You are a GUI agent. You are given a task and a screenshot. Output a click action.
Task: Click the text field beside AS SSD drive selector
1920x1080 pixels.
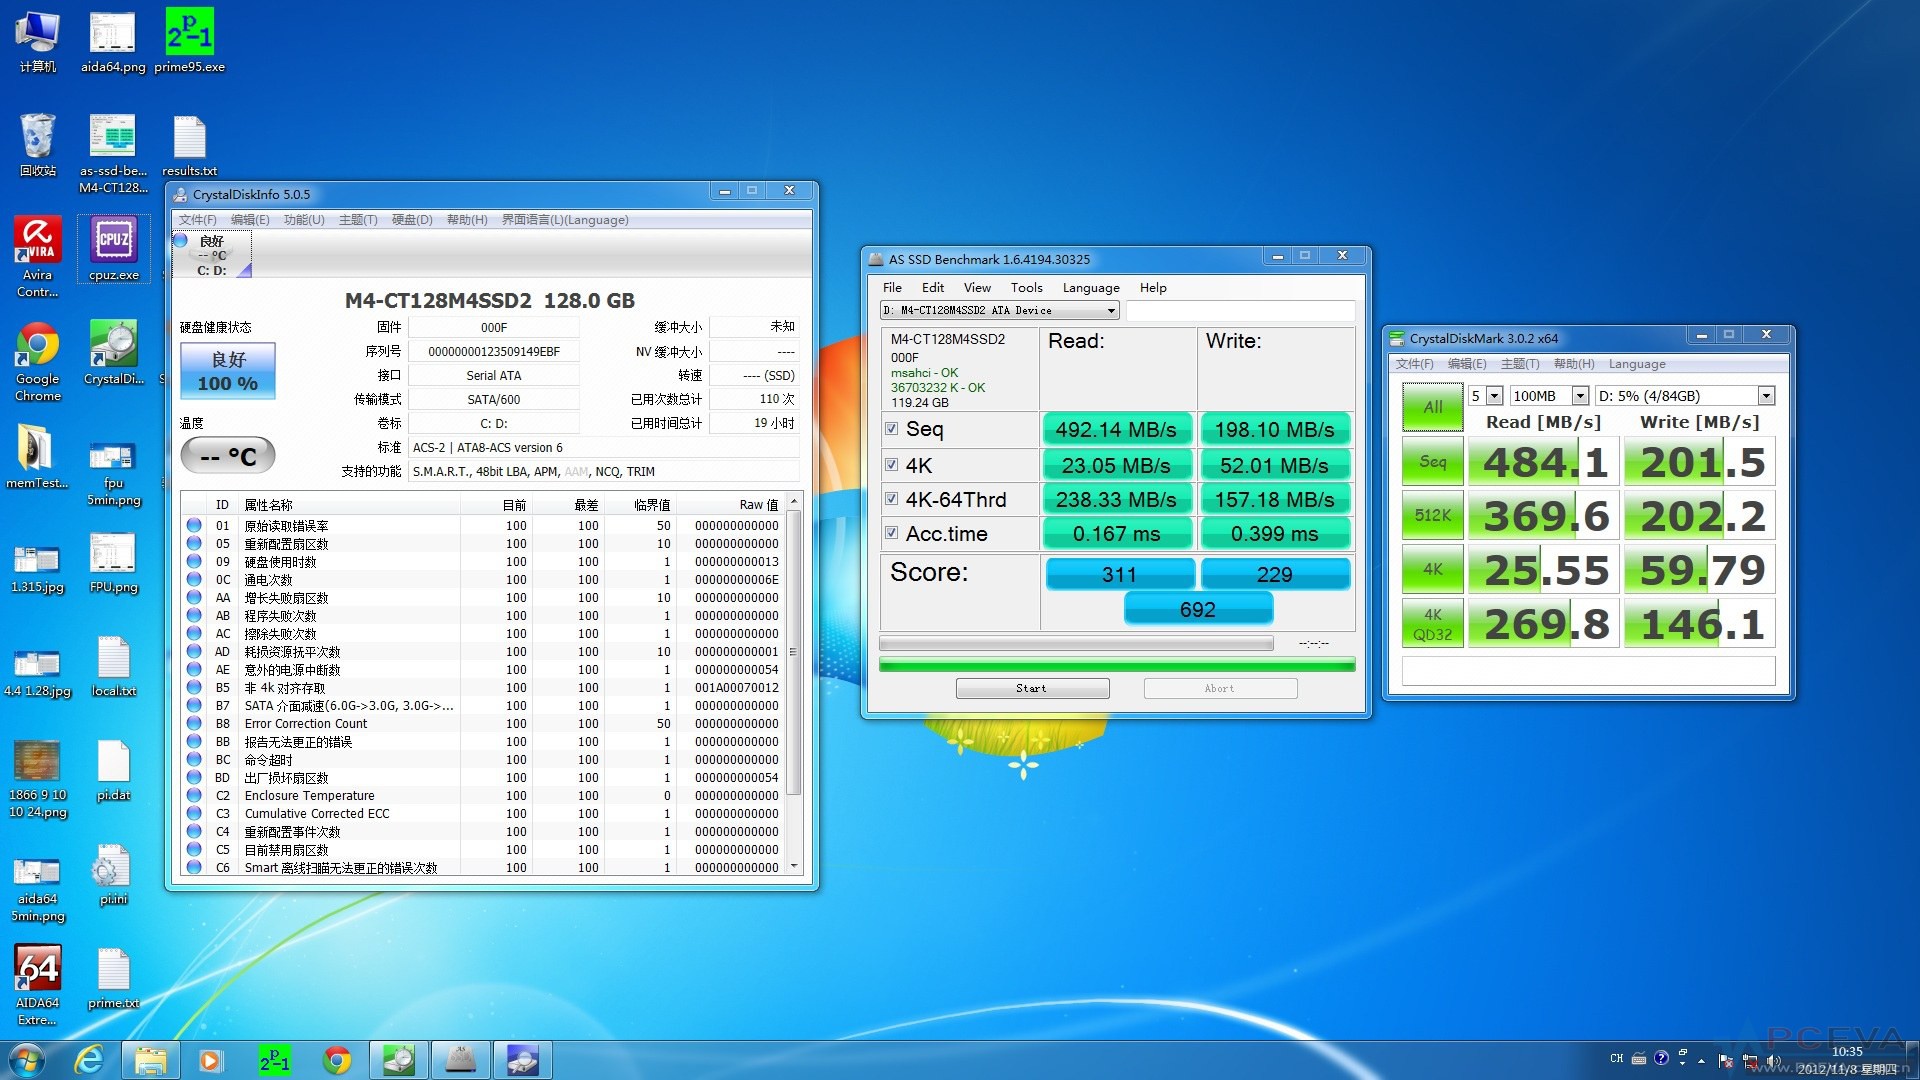pos(1241,311)
